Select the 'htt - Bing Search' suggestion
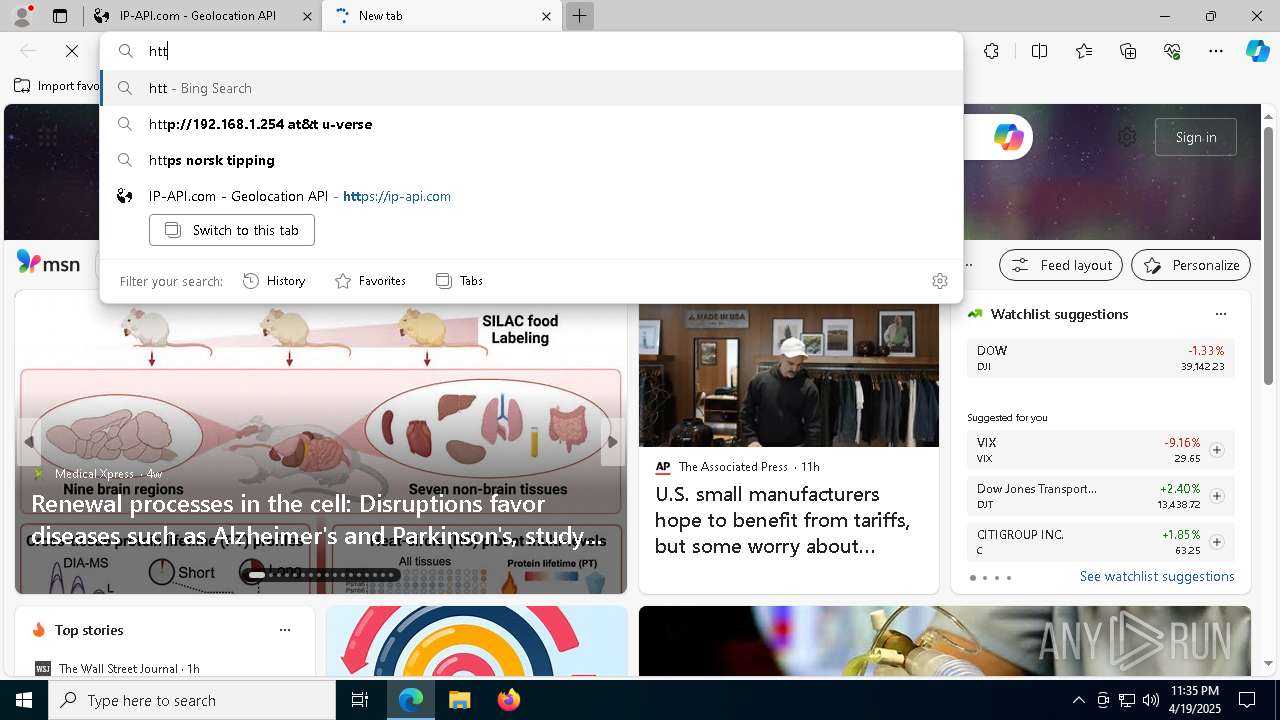Screen dimensions: 1280x720 click(x=531, y=88)
